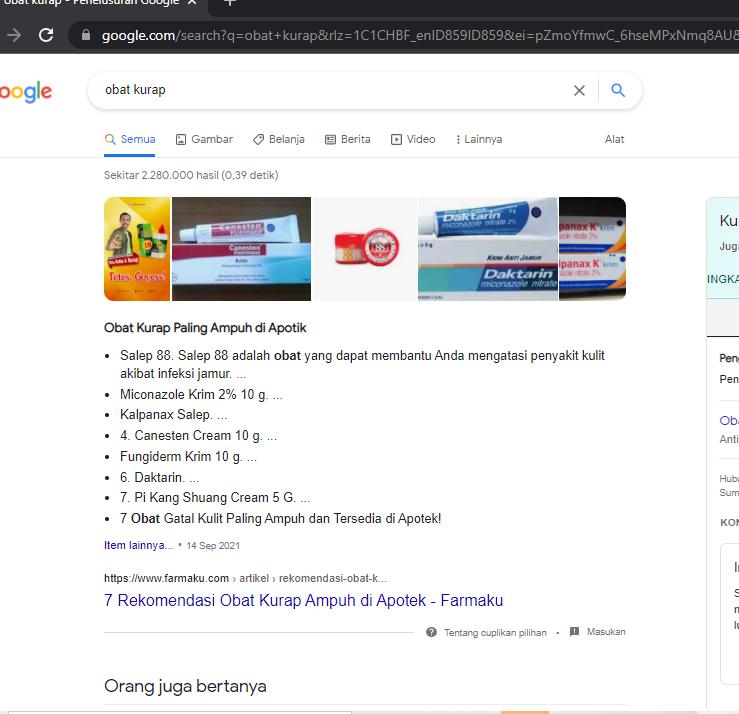Switch to the Gambar tab
Screen dimensions: 739x714
coord(204,140)
